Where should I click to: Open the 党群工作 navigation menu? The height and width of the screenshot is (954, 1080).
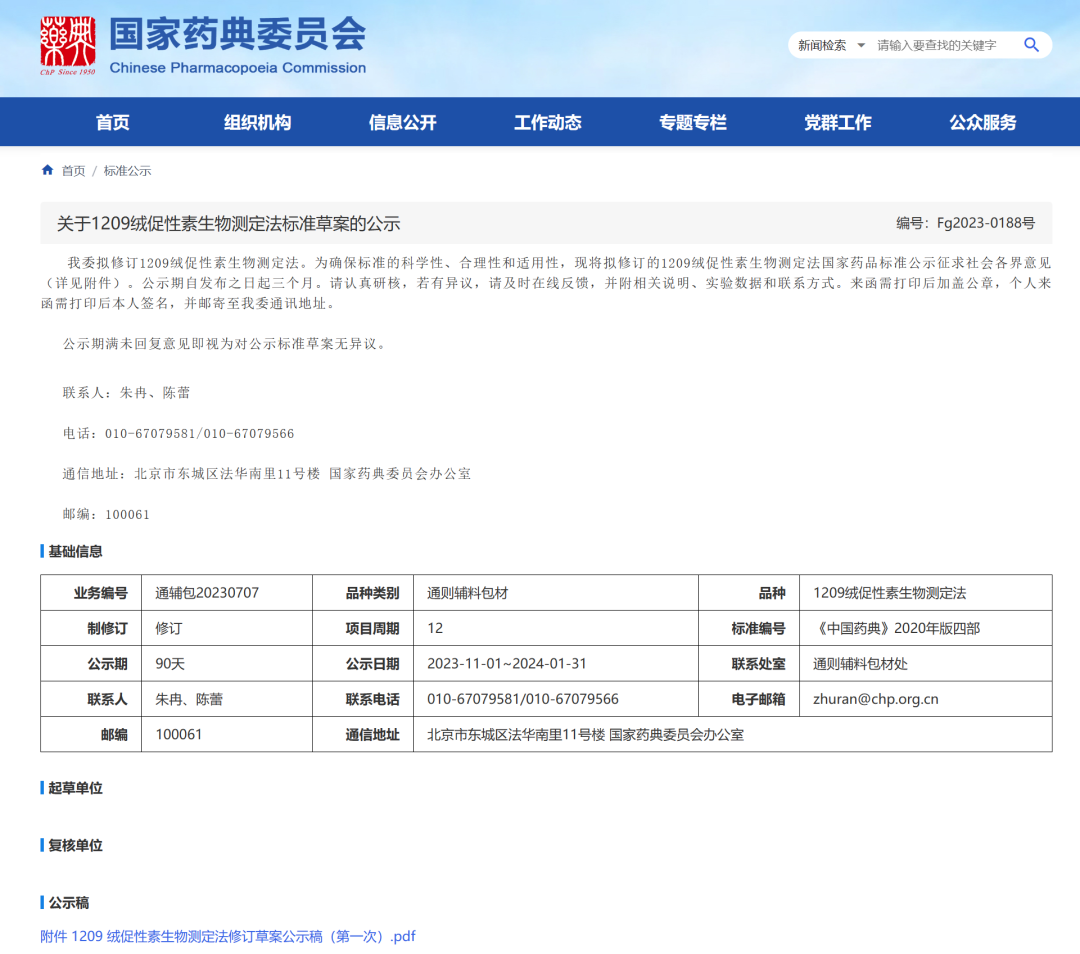(838, 123)
